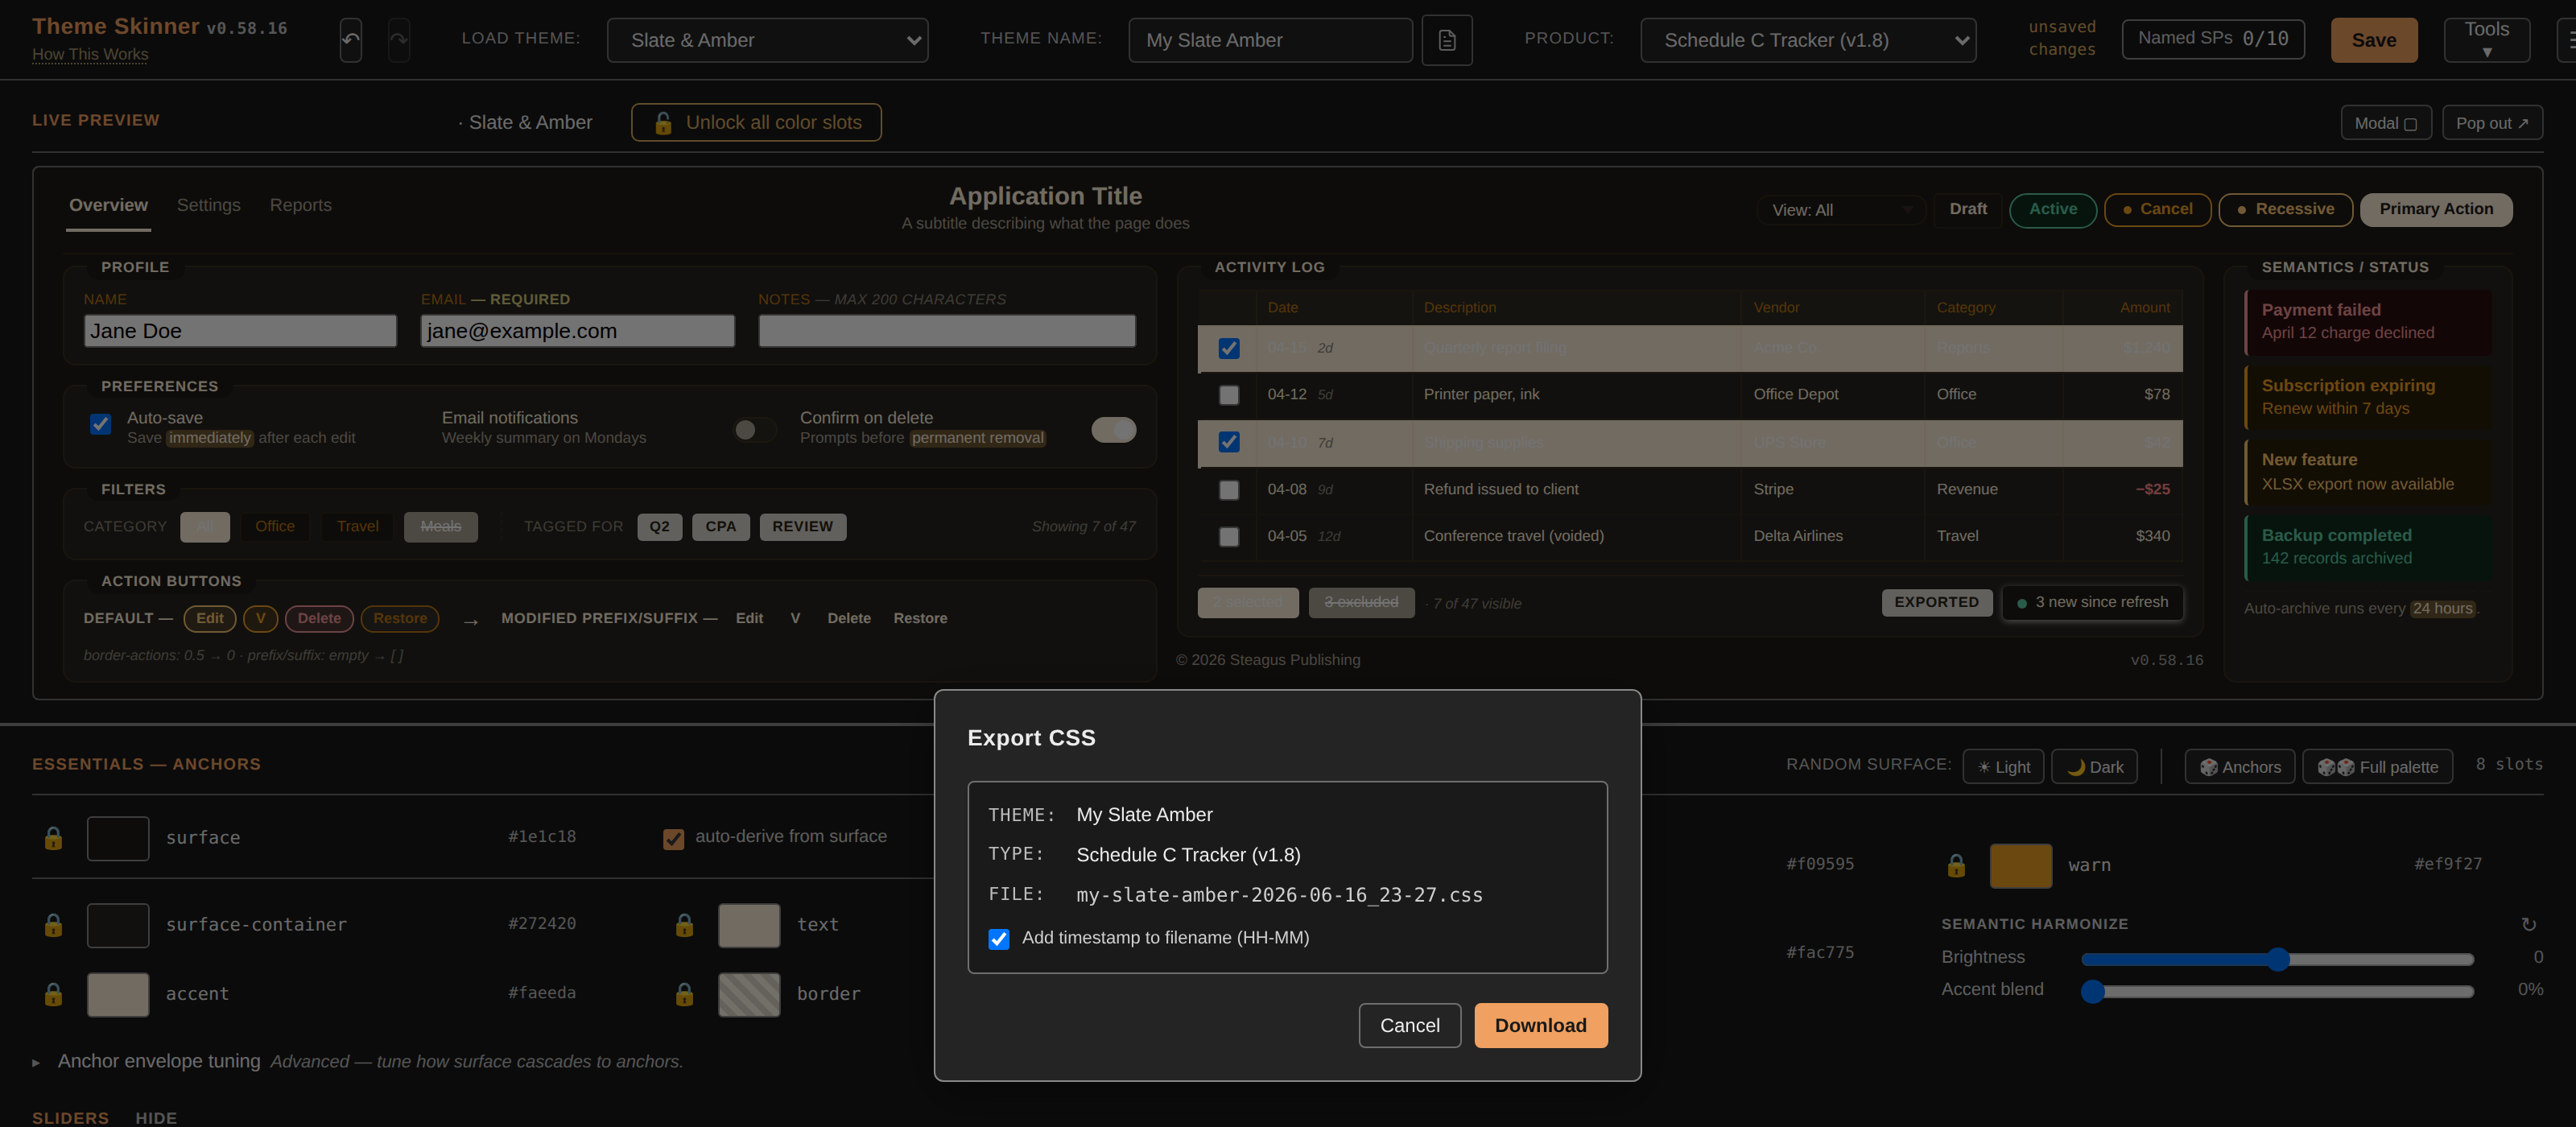Select the Travel category filter
This screenshot has height=1127, width=2576.
pyautogui.click(x=357, y=527)
